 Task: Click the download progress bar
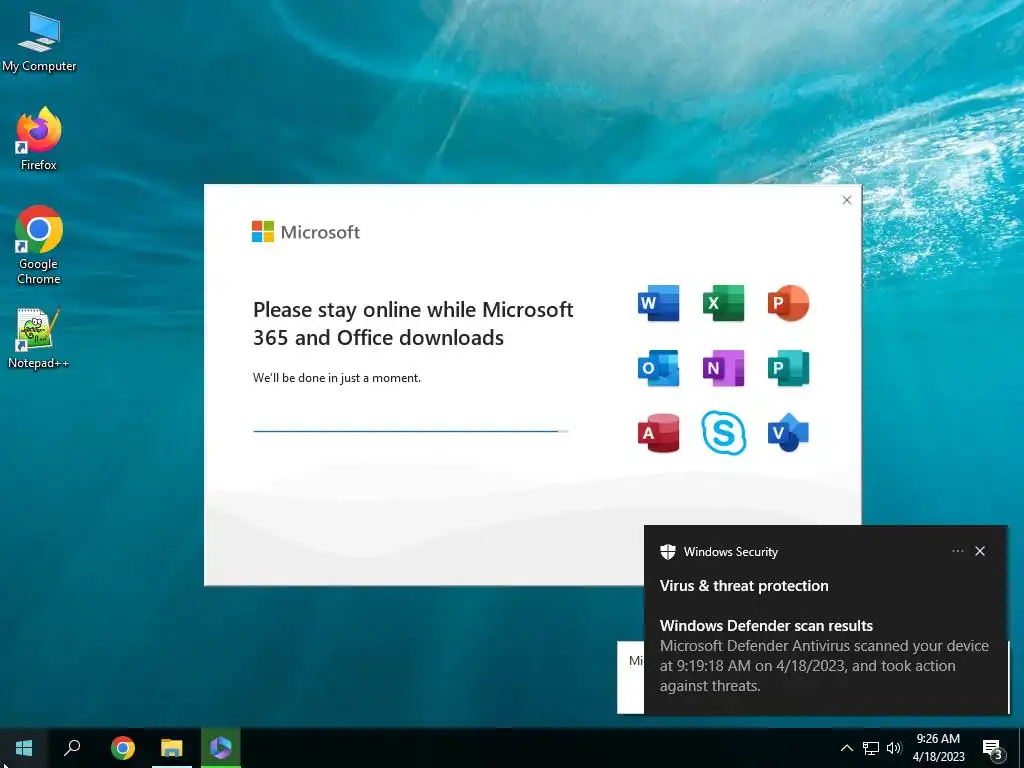[411, 431]
